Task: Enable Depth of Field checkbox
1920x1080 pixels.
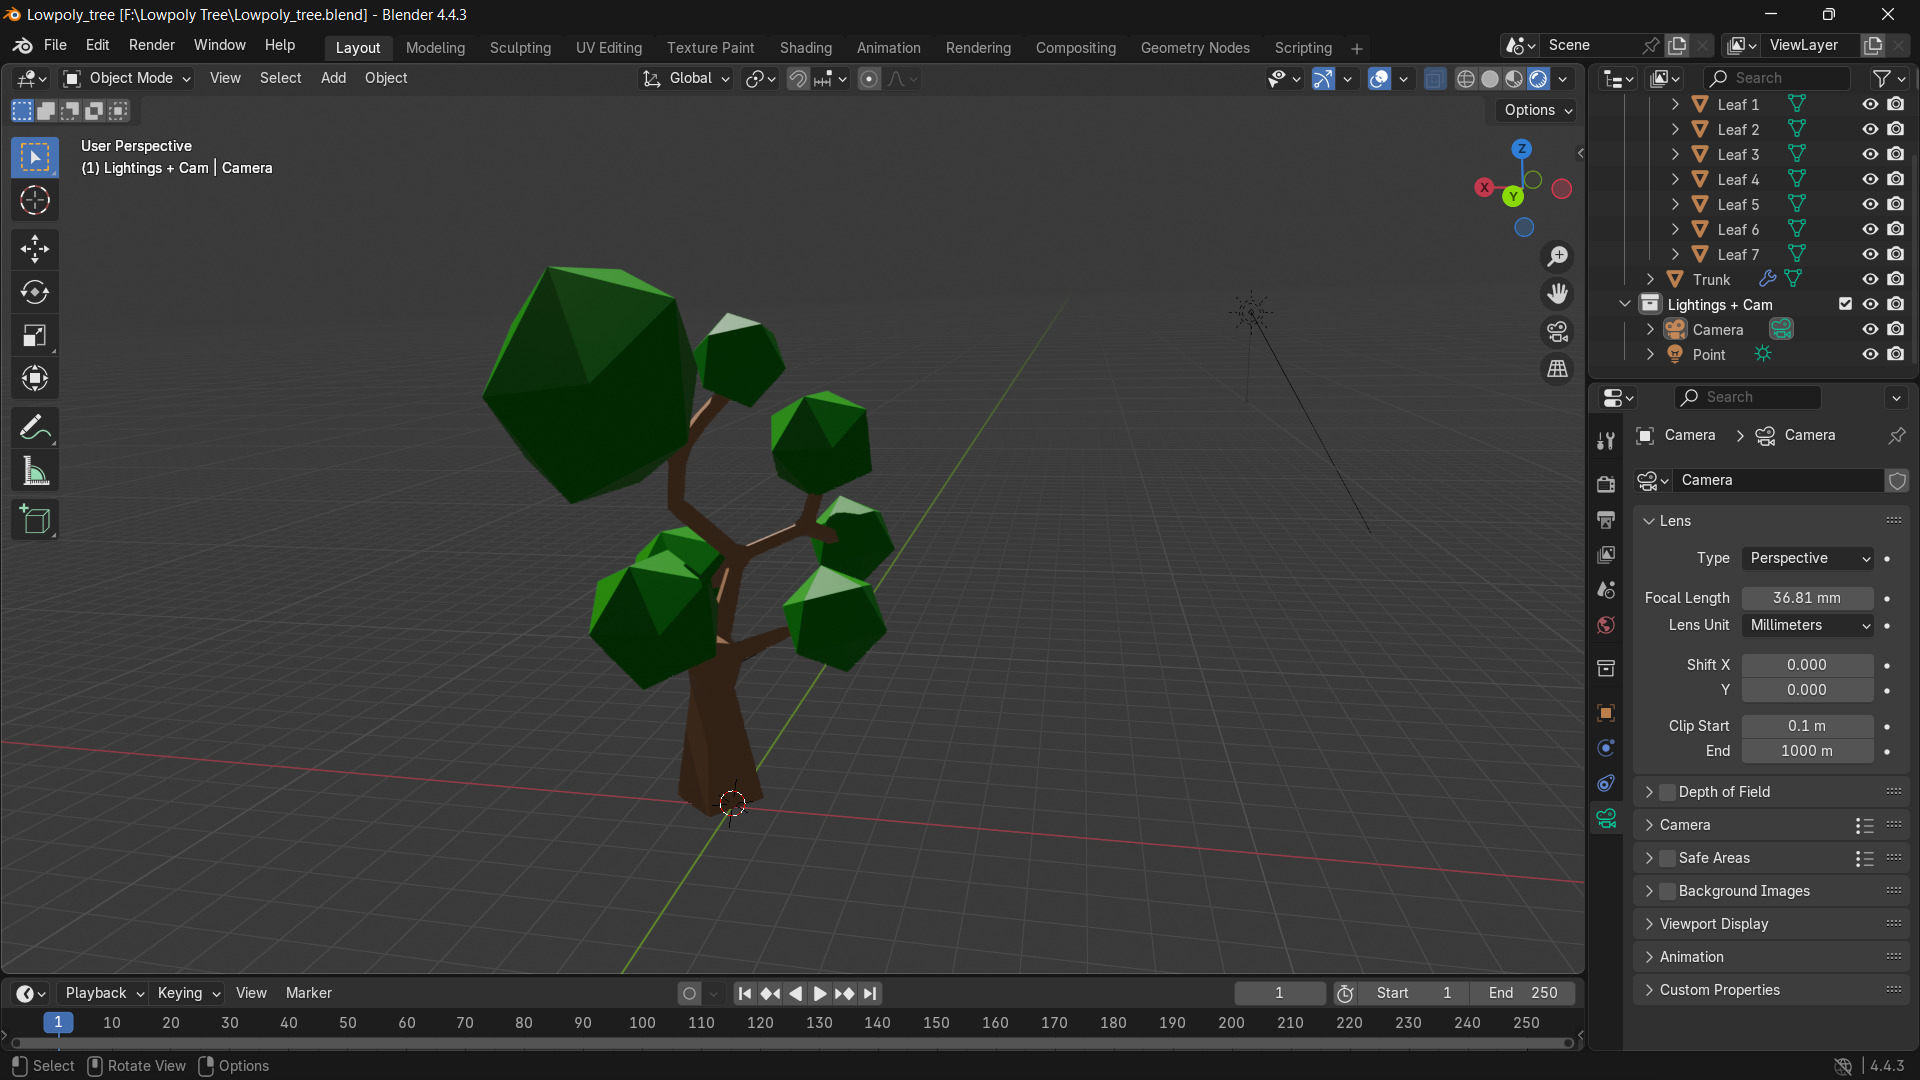Action: [x=1667, y=792]
